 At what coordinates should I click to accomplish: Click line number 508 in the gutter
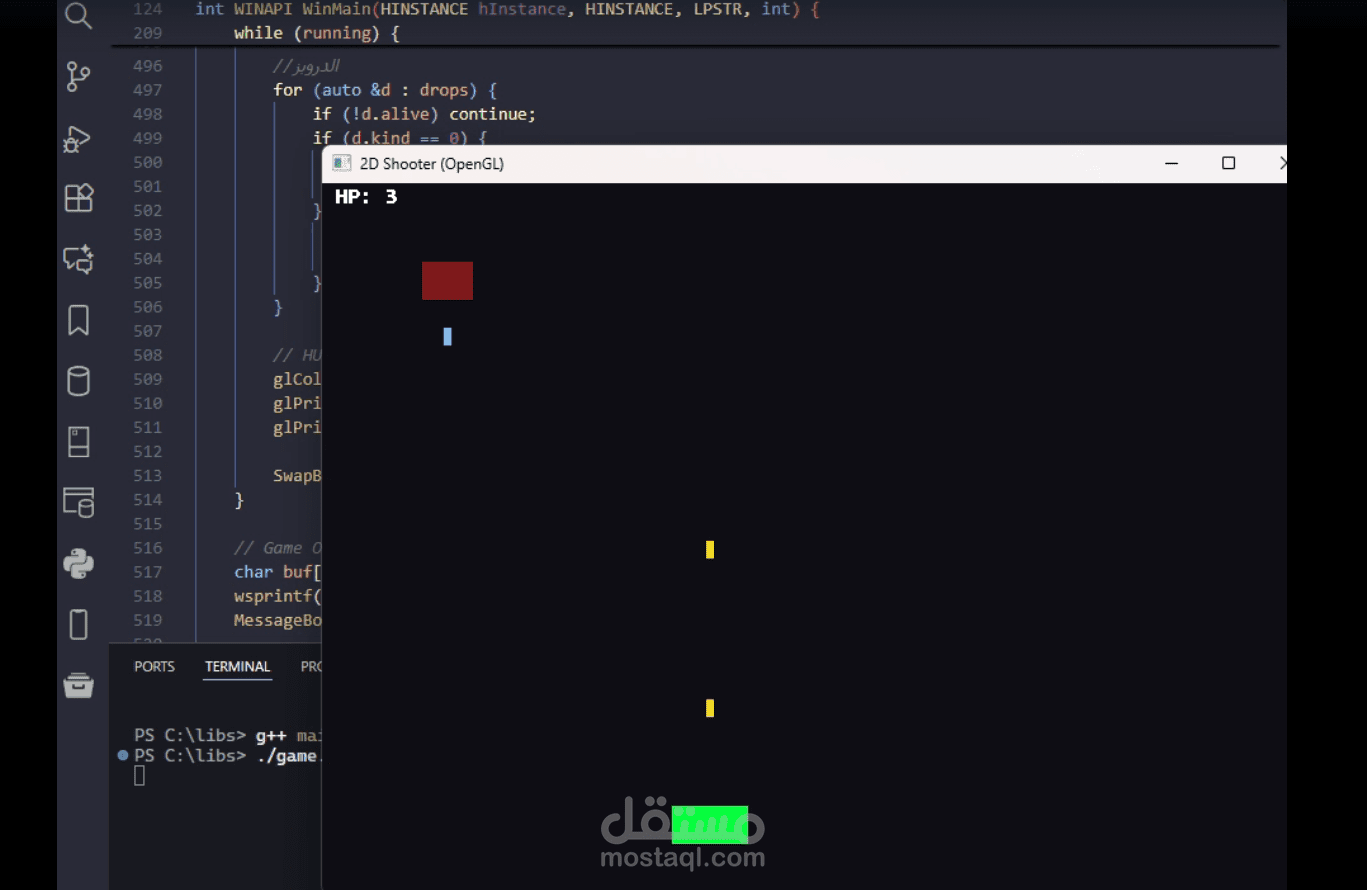coord(147,355)
